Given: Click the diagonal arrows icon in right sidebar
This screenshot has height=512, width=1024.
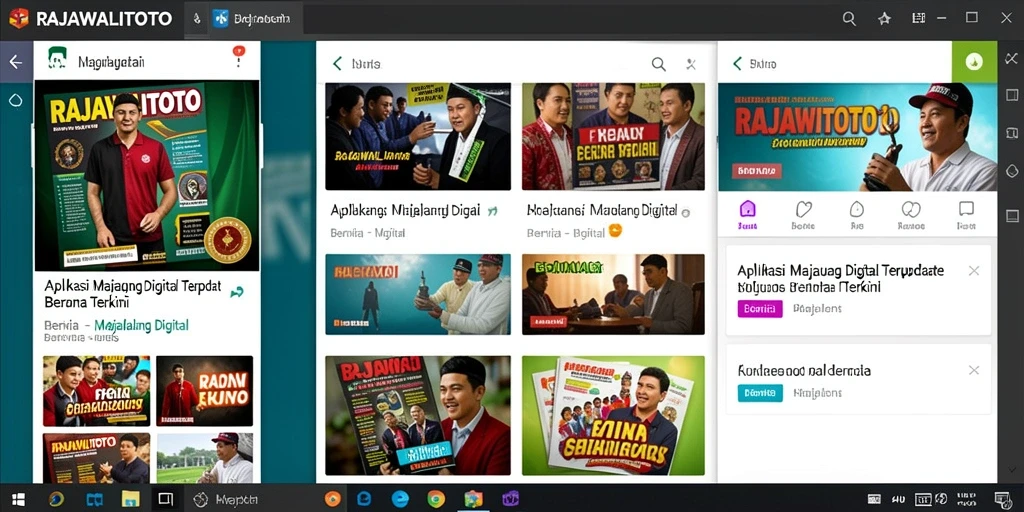Looking at the screenshot, I should point(1012,58).
